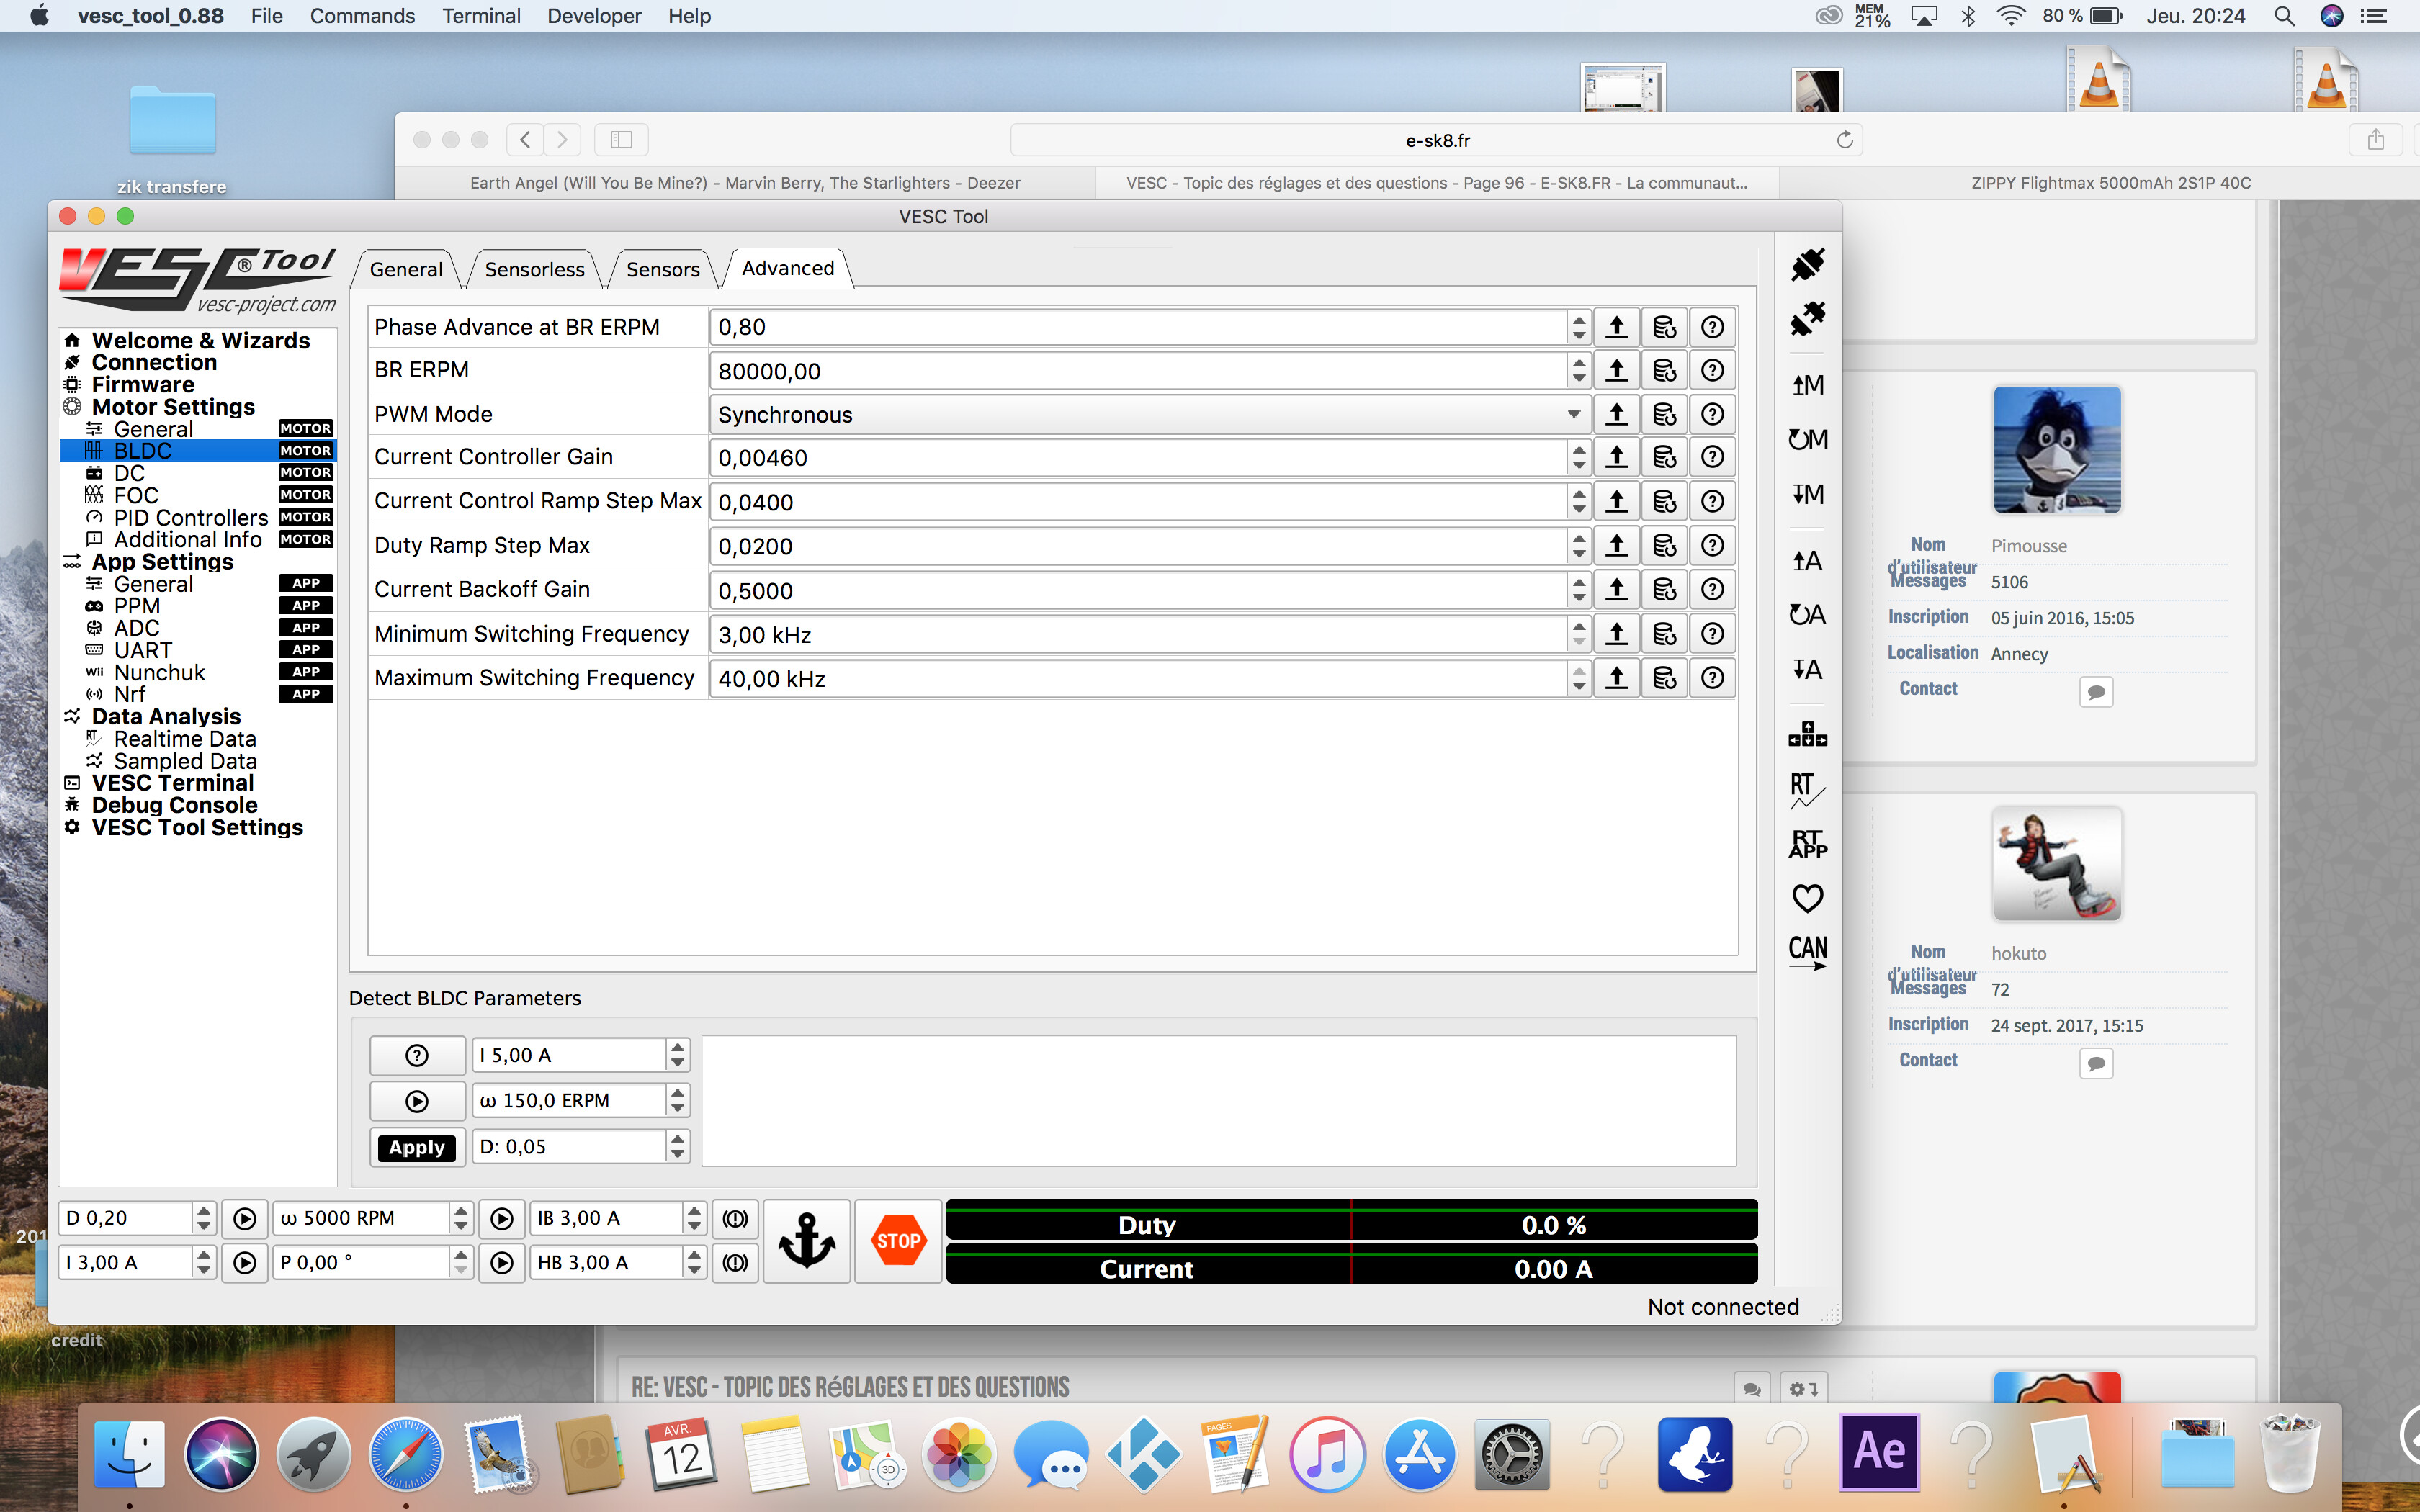Click read-current upload icon for BR ERPM row

(x=1616, y=371)
